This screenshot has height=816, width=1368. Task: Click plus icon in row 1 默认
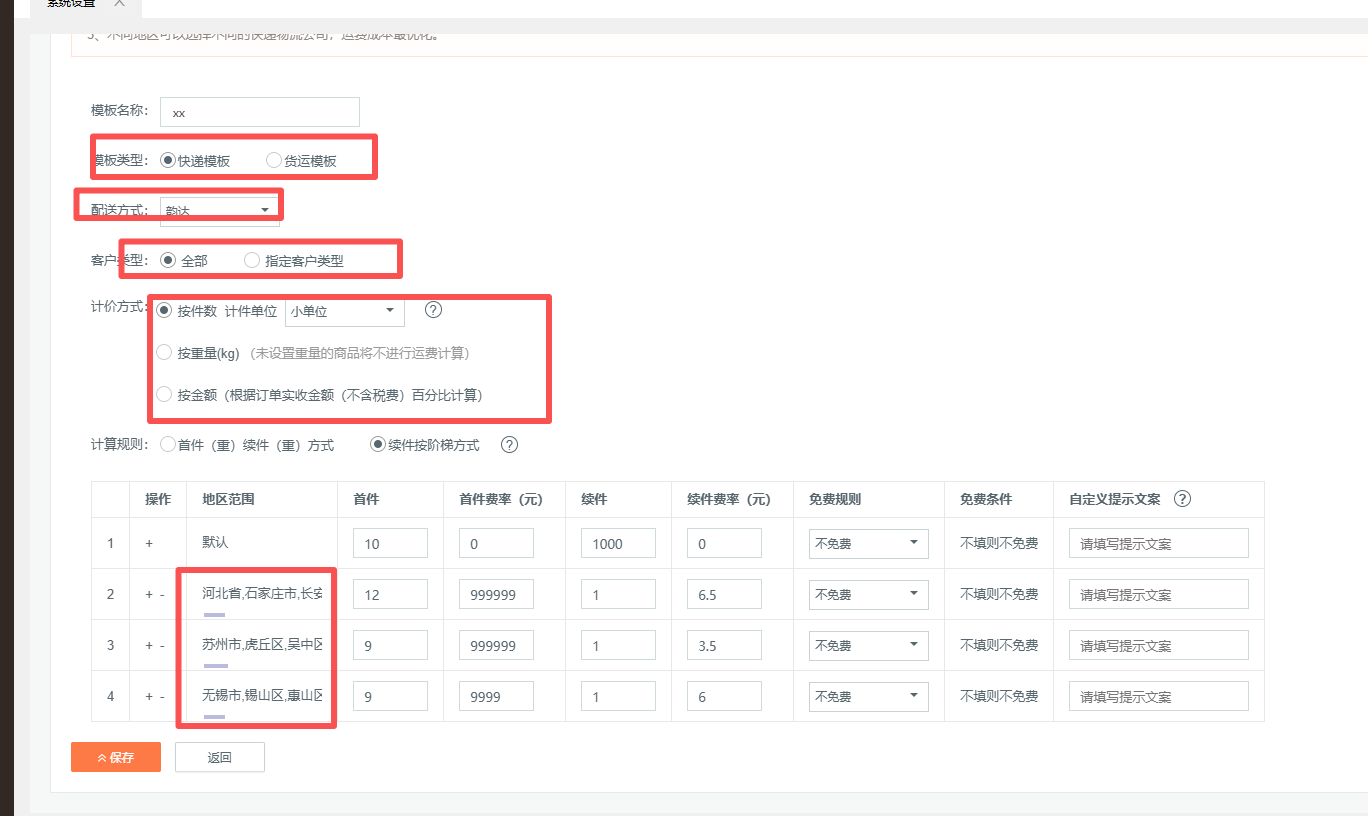(149, 544)
